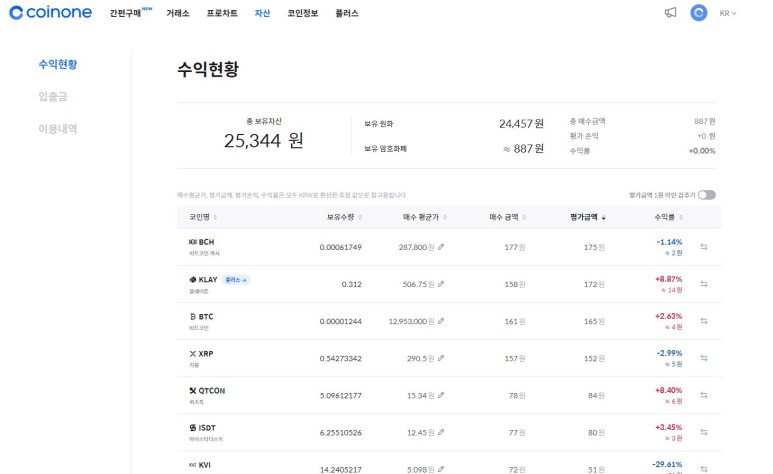Click QTCON quantity 5.09612177

pos(341,396)
